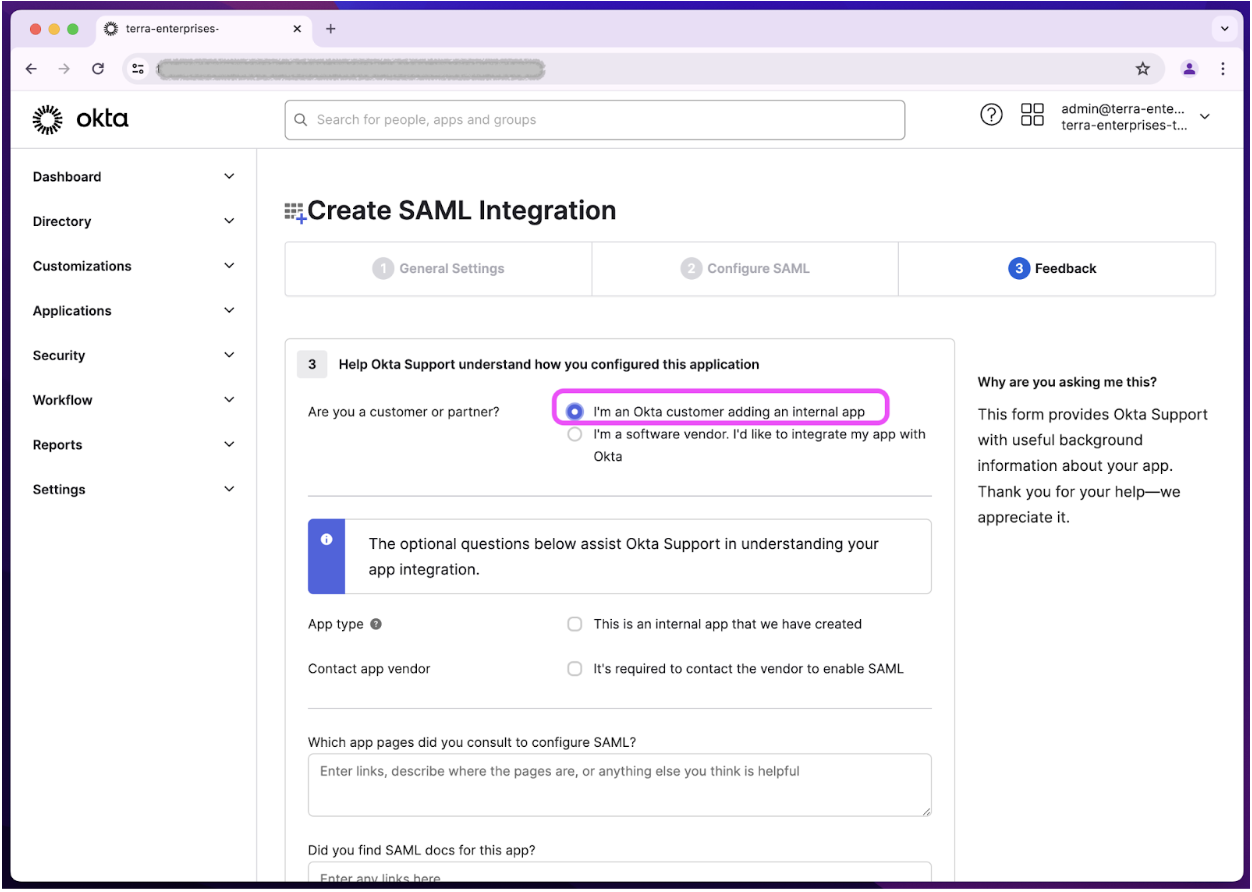The width and height of the screenshot is (1252, 892).
Task: Open the browser profile avatar icon
Action: click(1189, 69)
